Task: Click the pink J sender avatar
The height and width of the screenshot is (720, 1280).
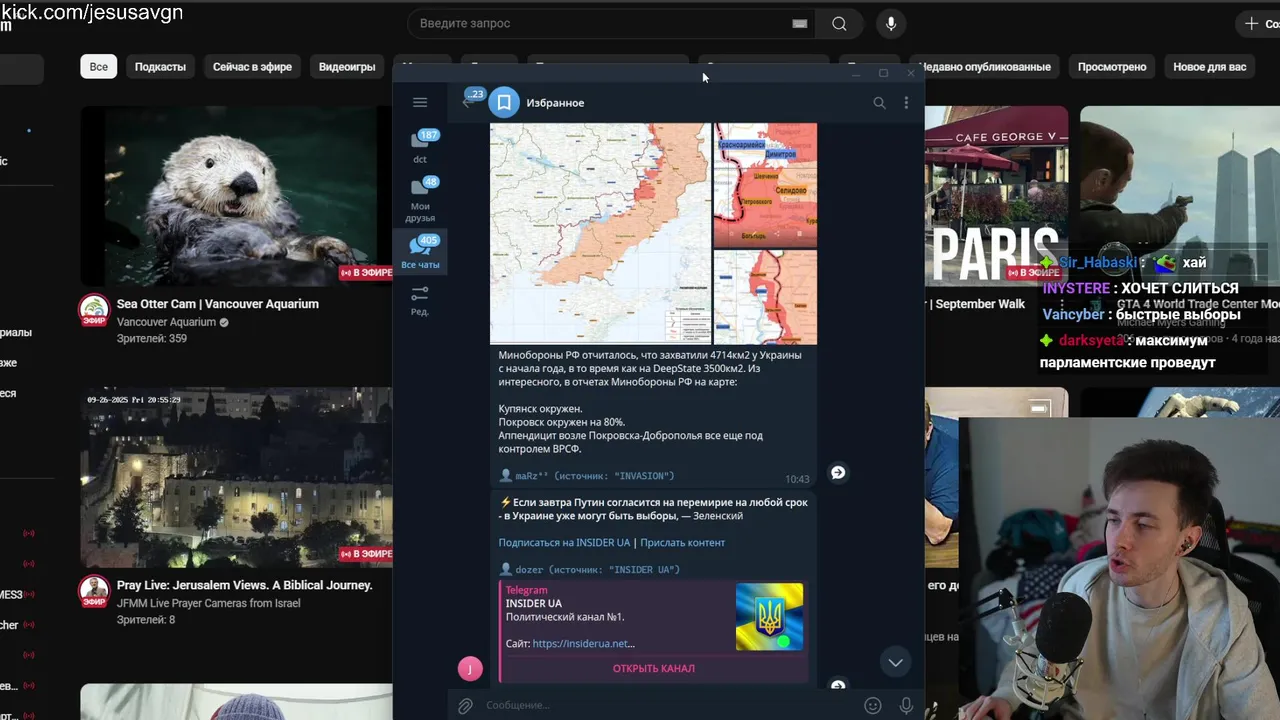Action: (x=470, y=668)
